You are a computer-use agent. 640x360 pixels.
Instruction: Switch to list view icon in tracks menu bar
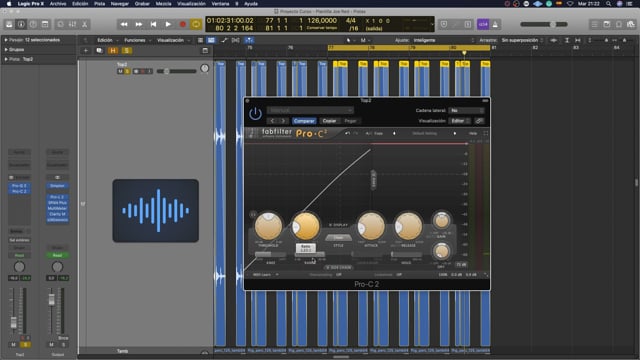coord(200,40)
